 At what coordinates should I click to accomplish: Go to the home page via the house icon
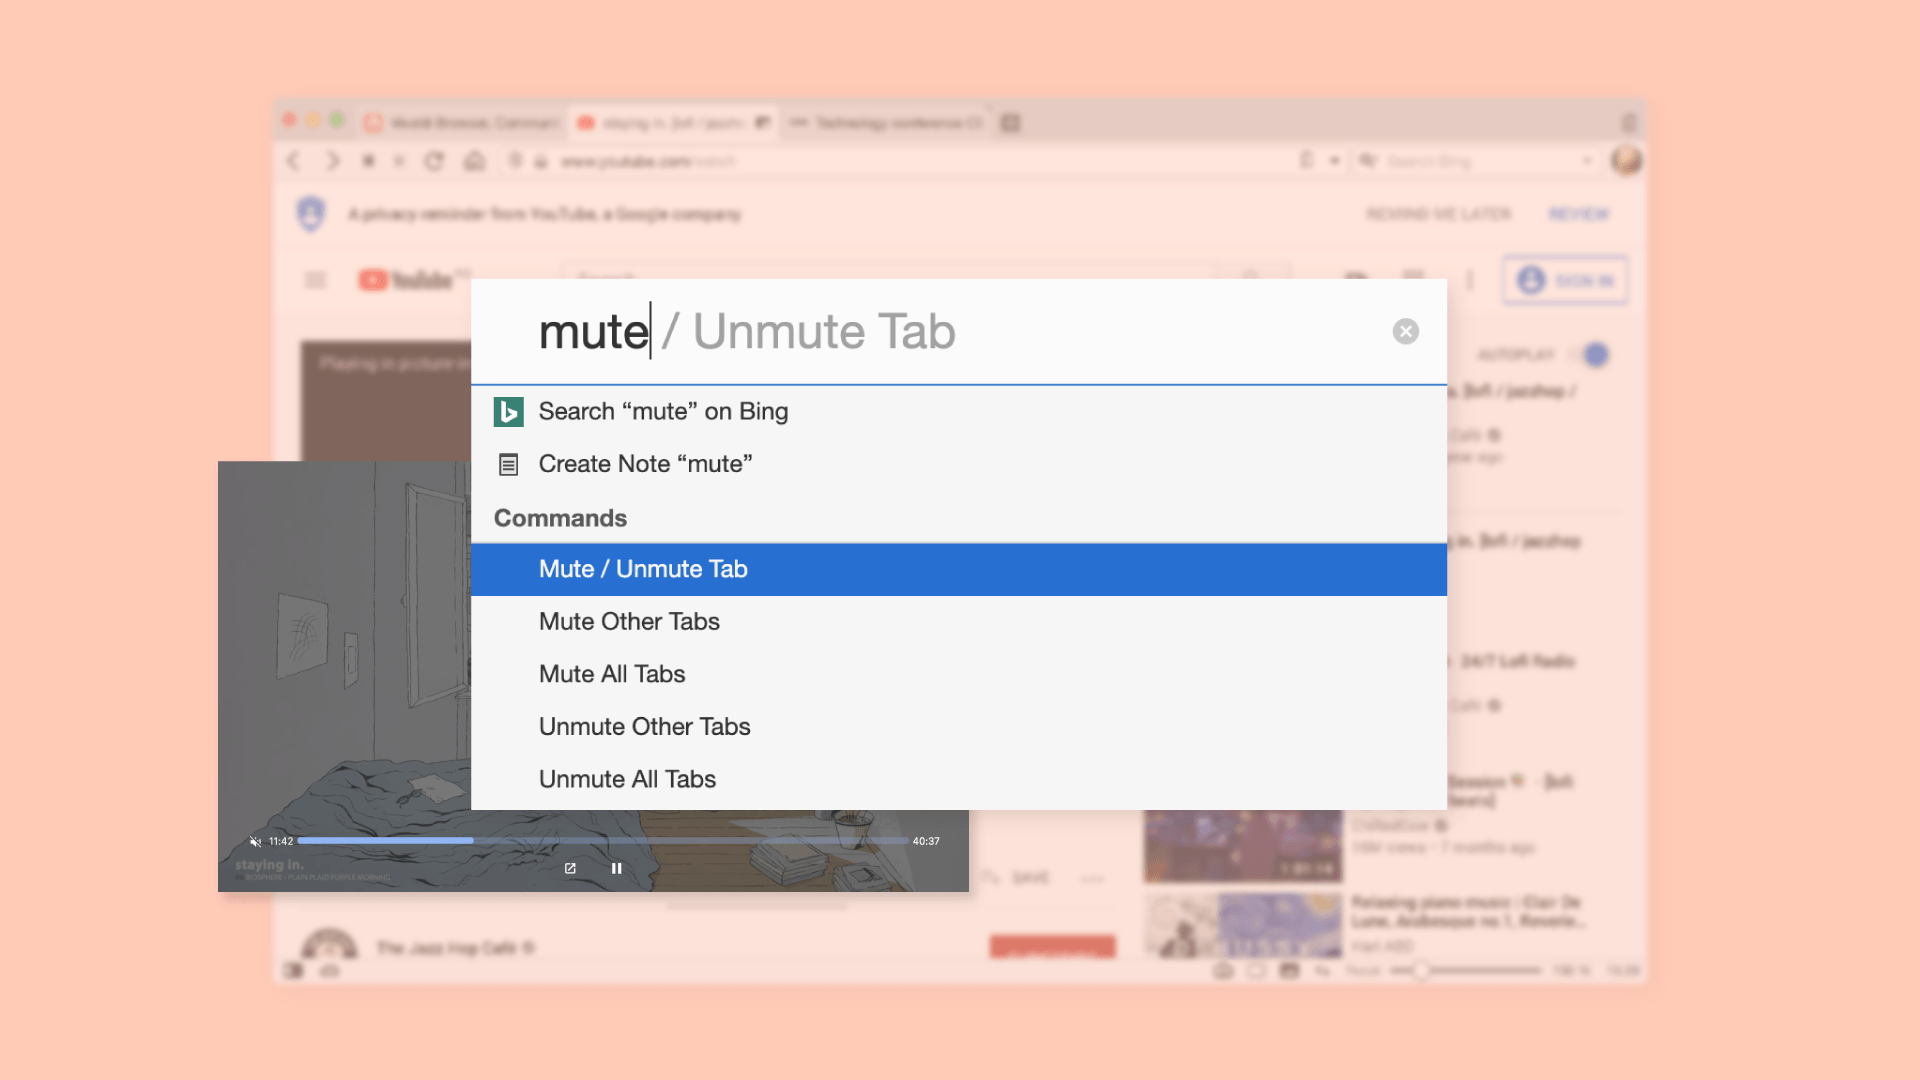474,161
